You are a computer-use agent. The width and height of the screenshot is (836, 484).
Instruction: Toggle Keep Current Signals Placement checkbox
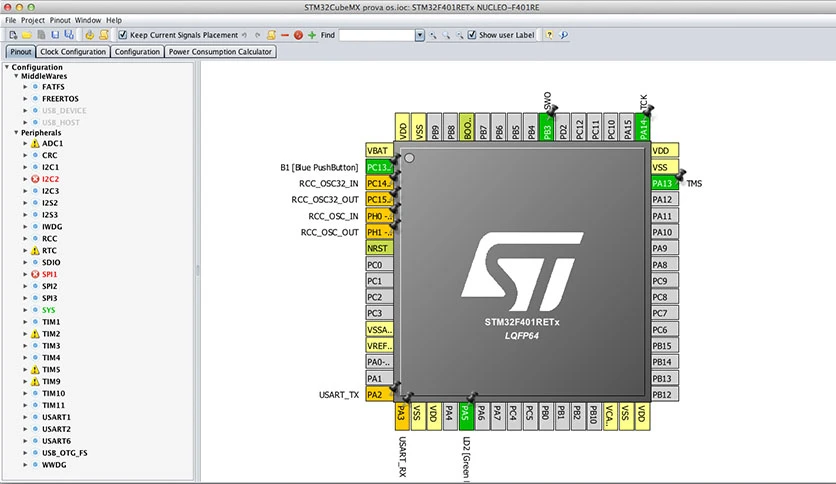pyautogui.click(x=123, y=35)
